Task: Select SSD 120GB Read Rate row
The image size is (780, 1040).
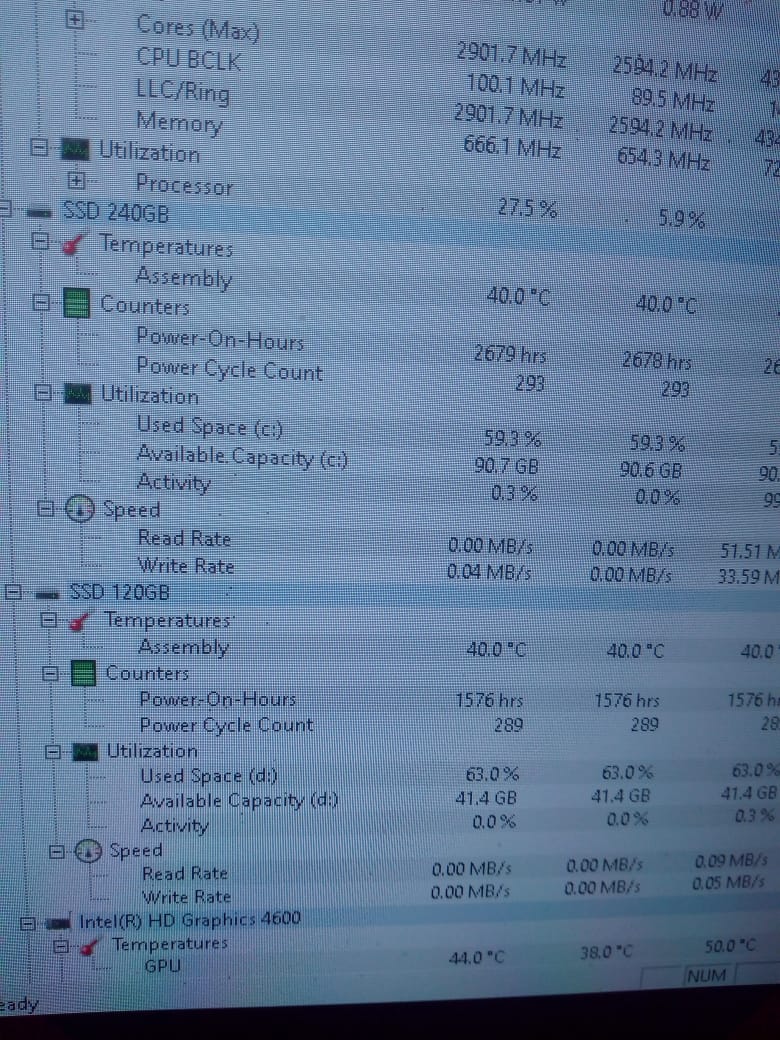Action: [185, 874]
